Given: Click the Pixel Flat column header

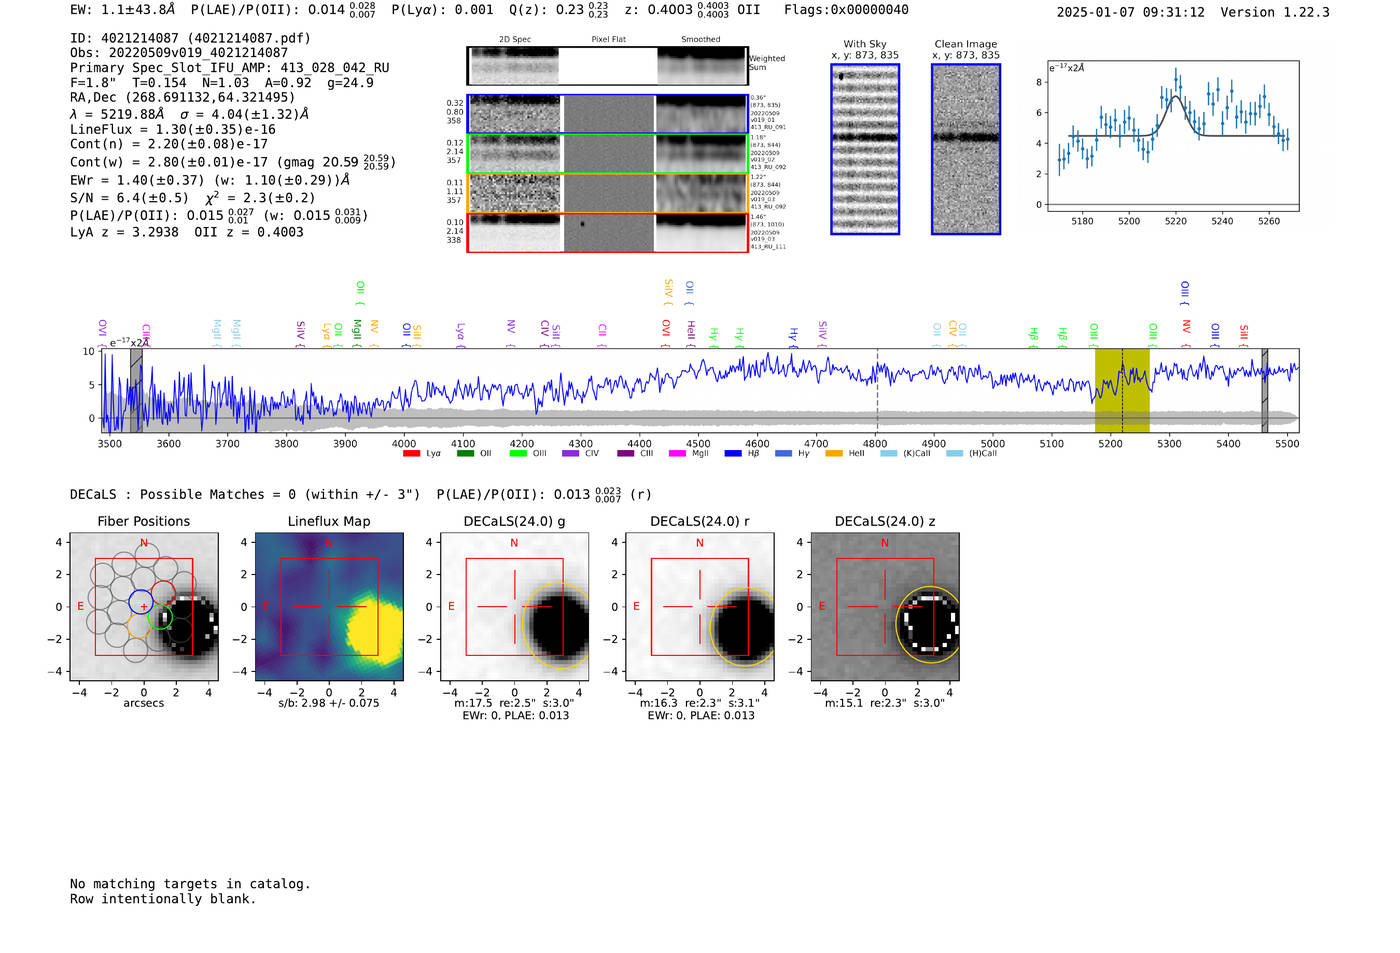Looking at the screenshot, I should 608,40.
